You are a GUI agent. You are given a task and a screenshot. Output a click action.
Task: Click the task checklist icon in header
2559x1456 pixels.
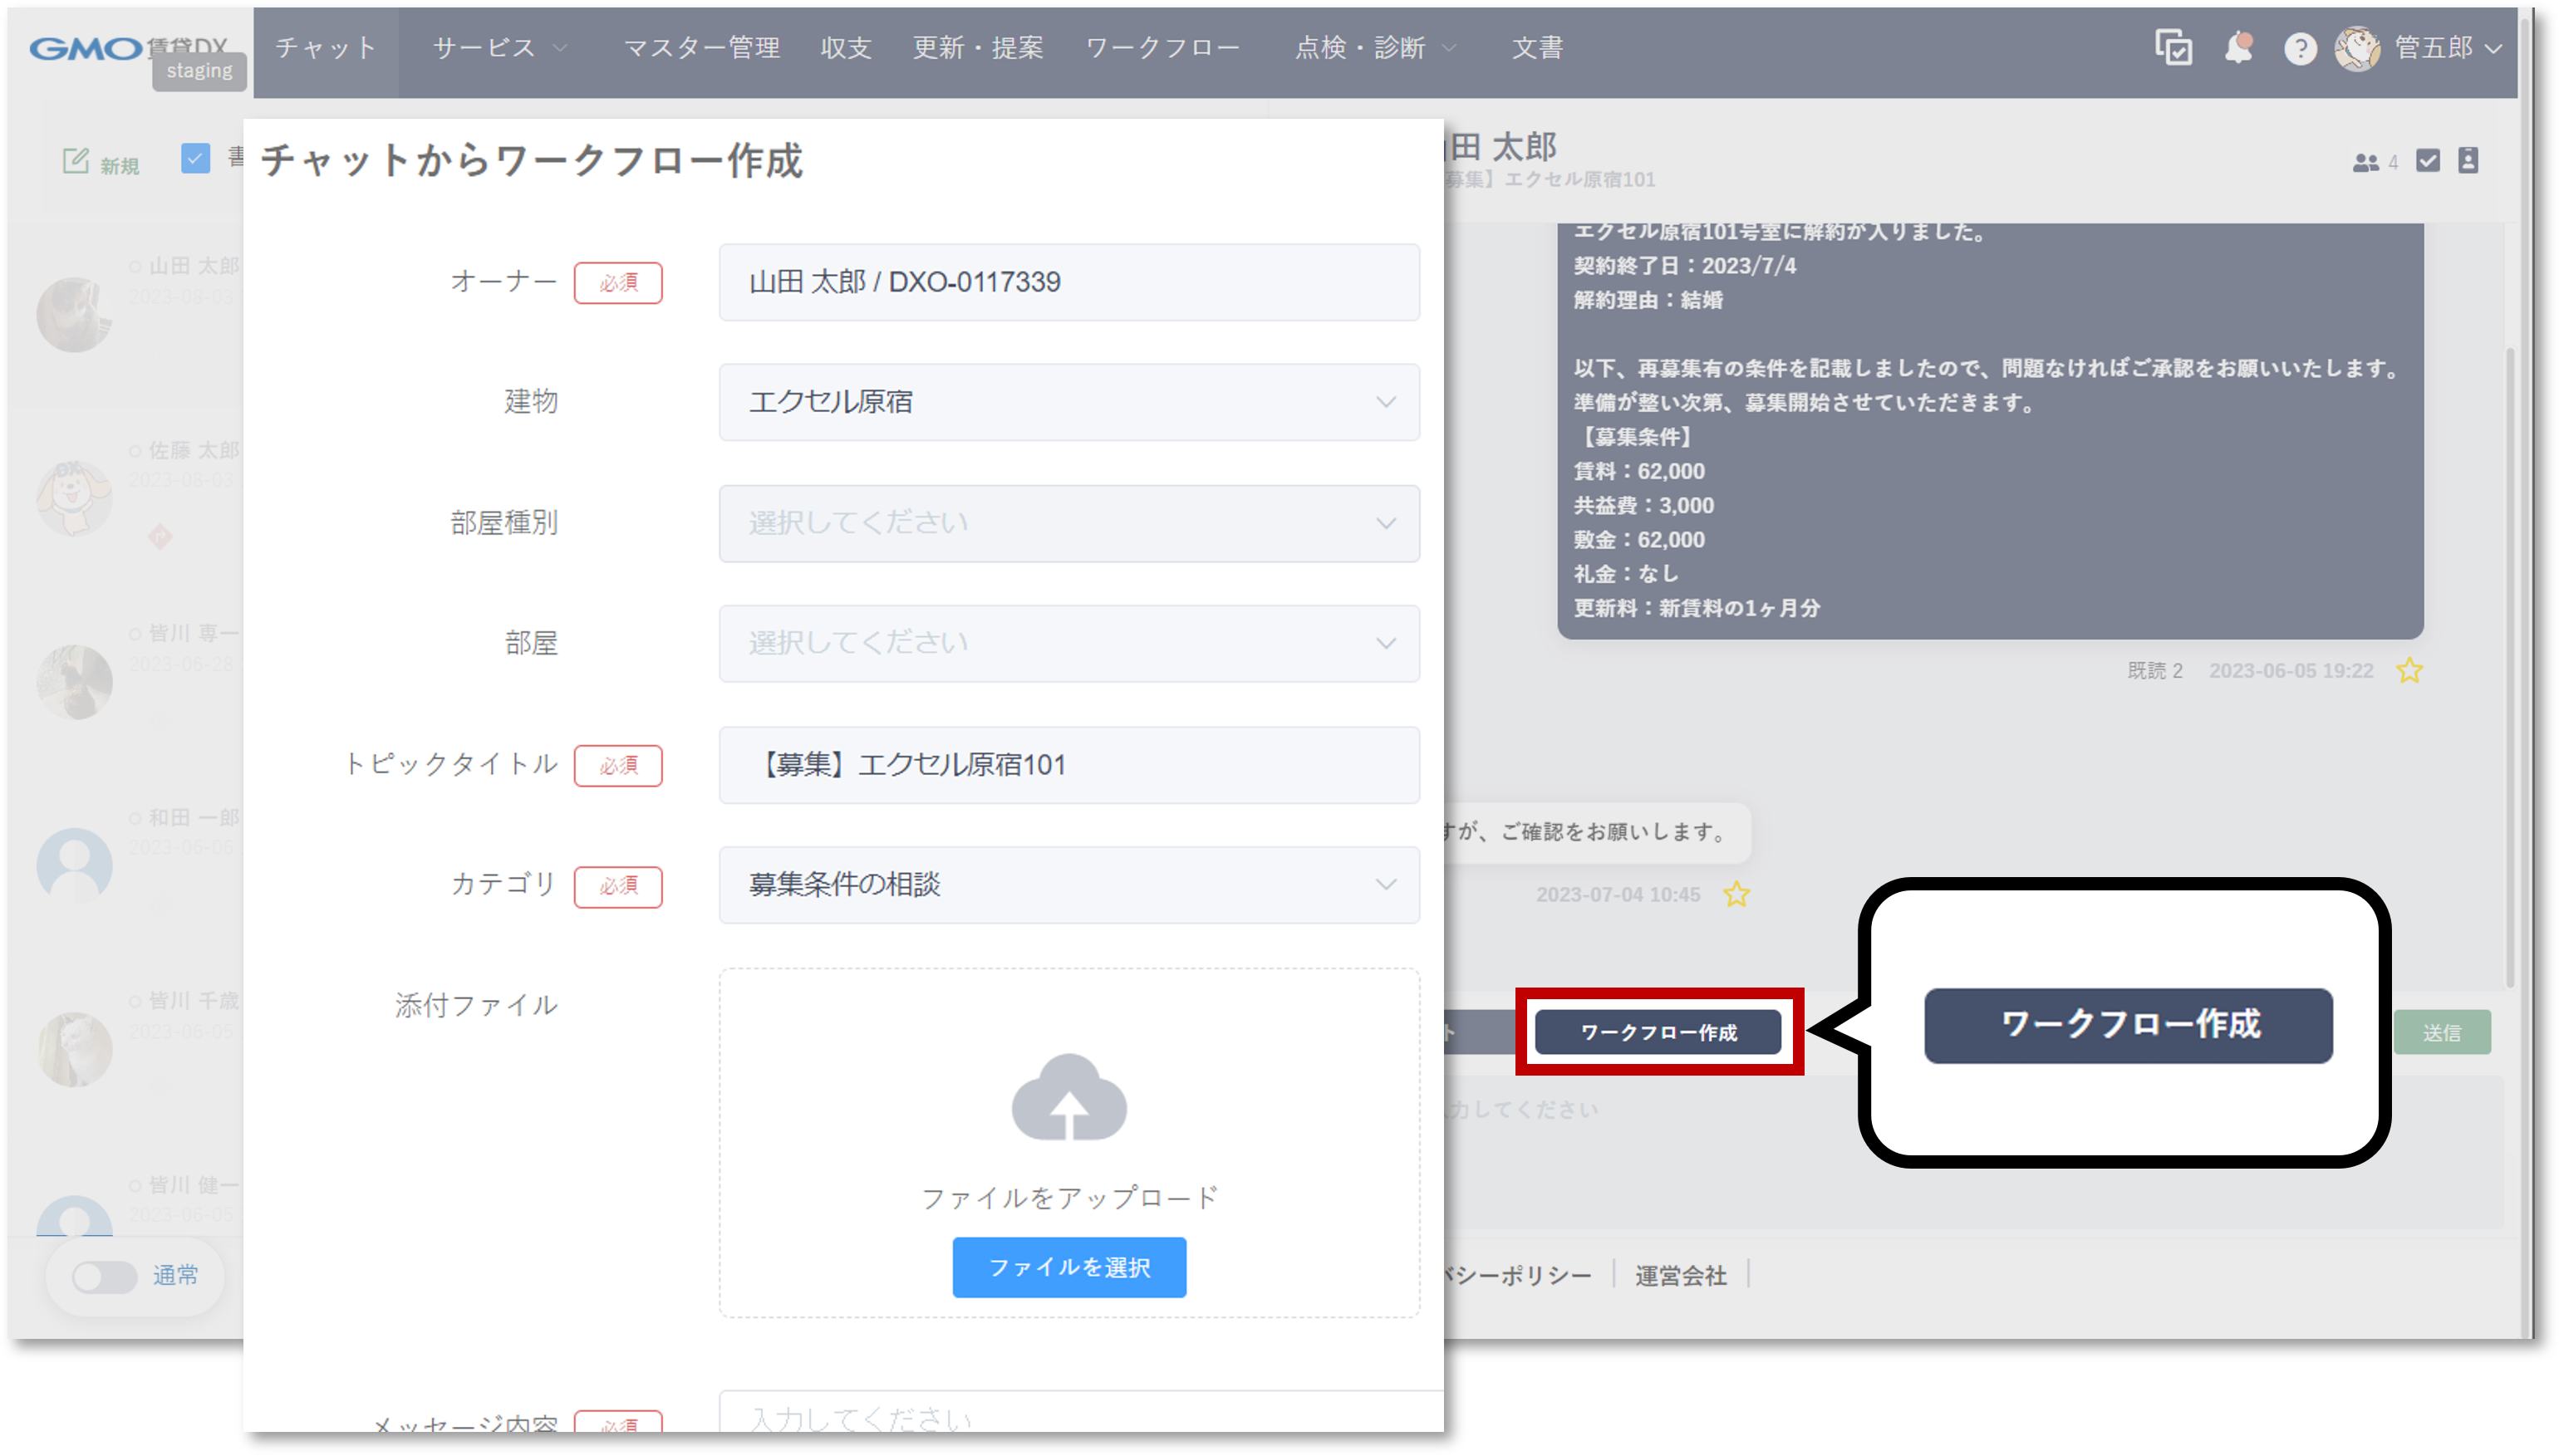[2173, 48]
